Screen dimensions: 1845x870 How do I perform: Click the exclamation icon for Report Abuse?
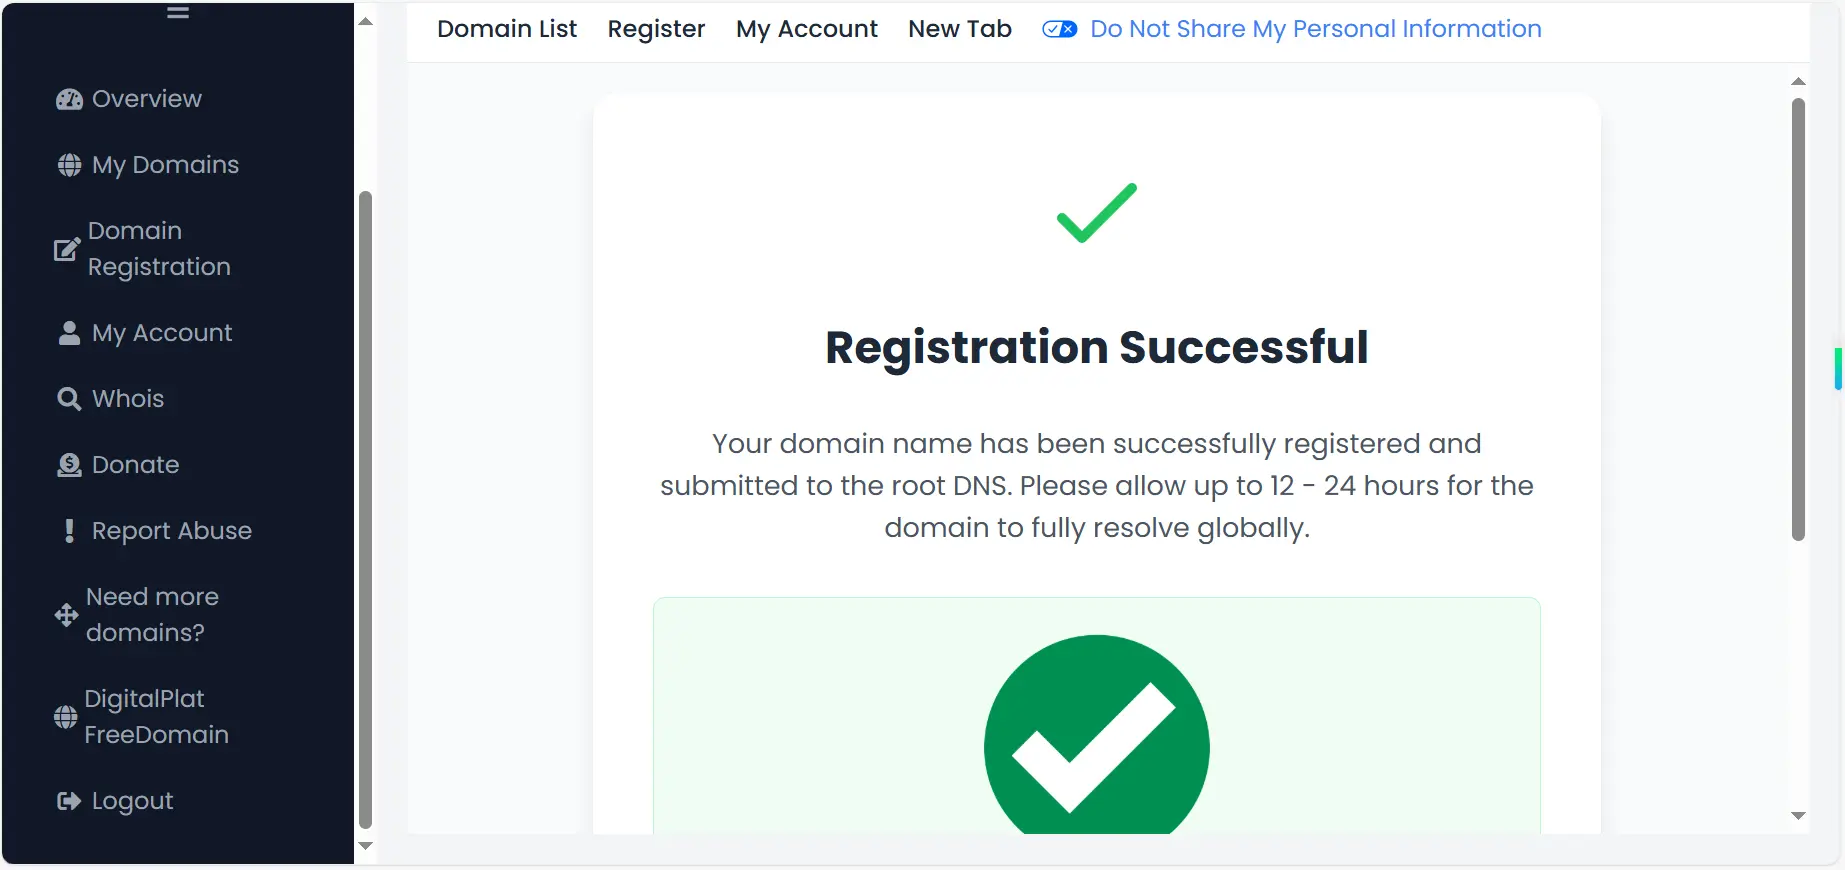tap(69, 531)
